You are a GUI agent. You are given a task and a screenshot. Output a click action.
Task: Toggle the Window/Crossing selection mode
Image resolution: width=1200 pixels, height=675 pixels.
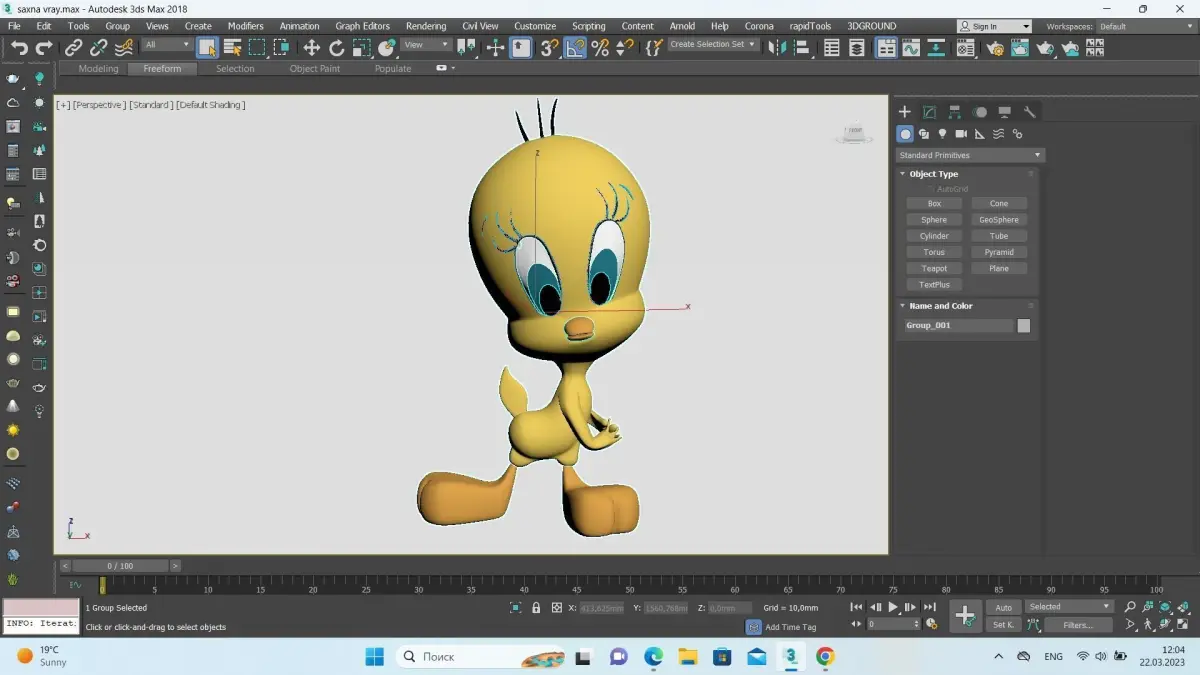pos(282,47)
